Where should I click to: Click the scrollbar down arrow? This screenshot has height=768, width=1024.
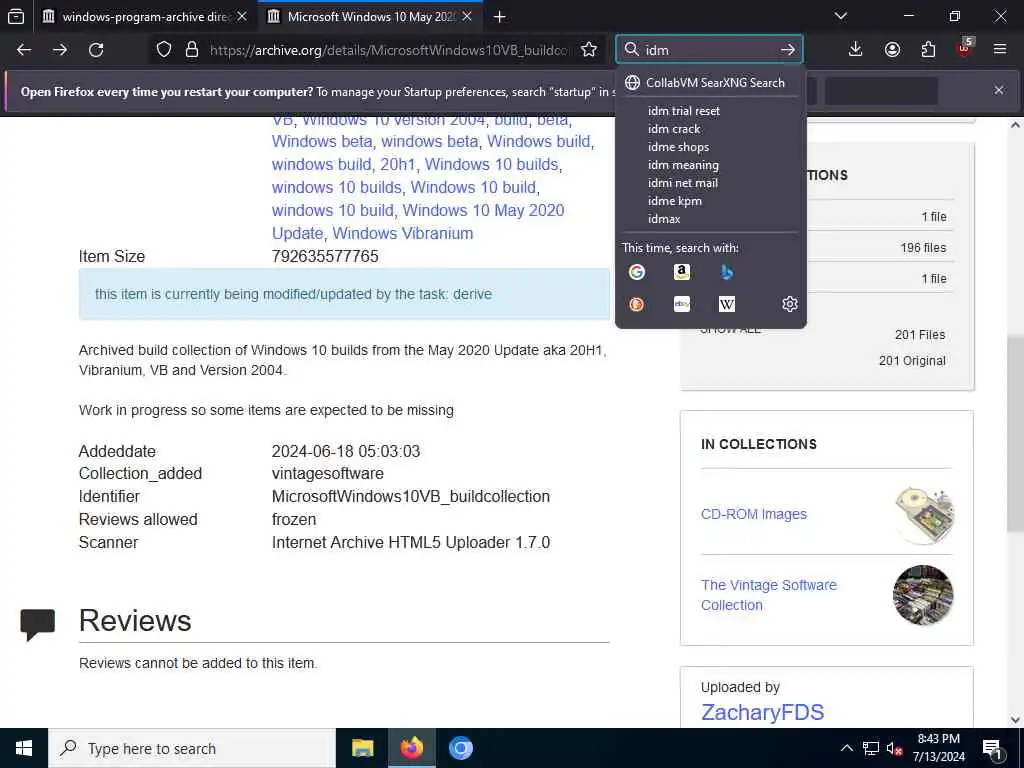click(x=1015, y=720)
